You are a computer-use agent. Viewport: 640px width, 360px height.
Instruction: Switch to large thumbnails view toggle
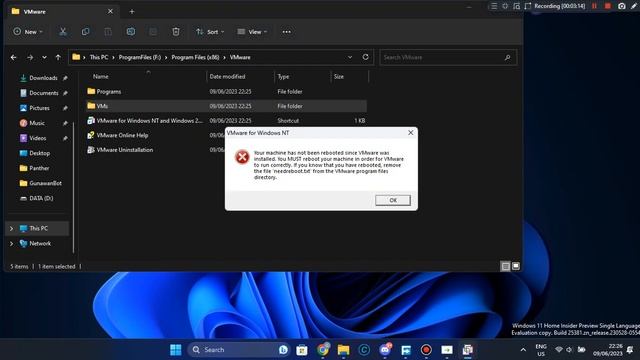click(516, 266)
